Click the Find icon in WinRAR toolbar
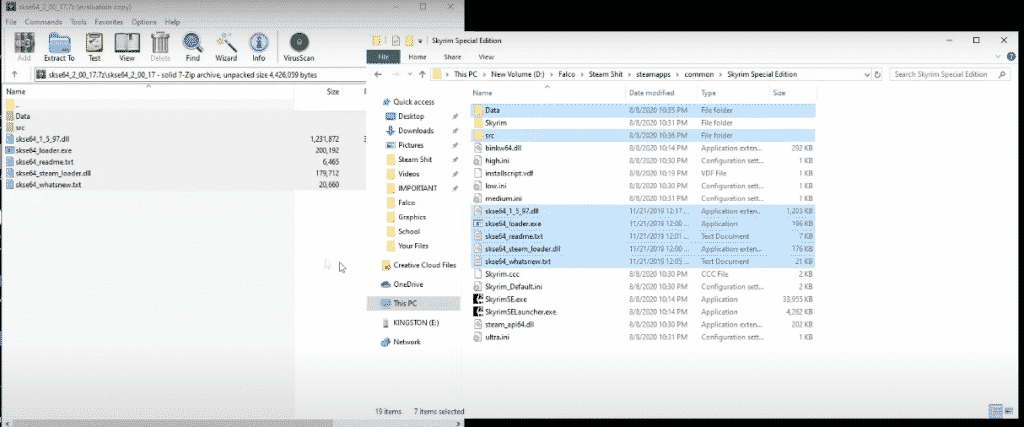 coord(193,47)
